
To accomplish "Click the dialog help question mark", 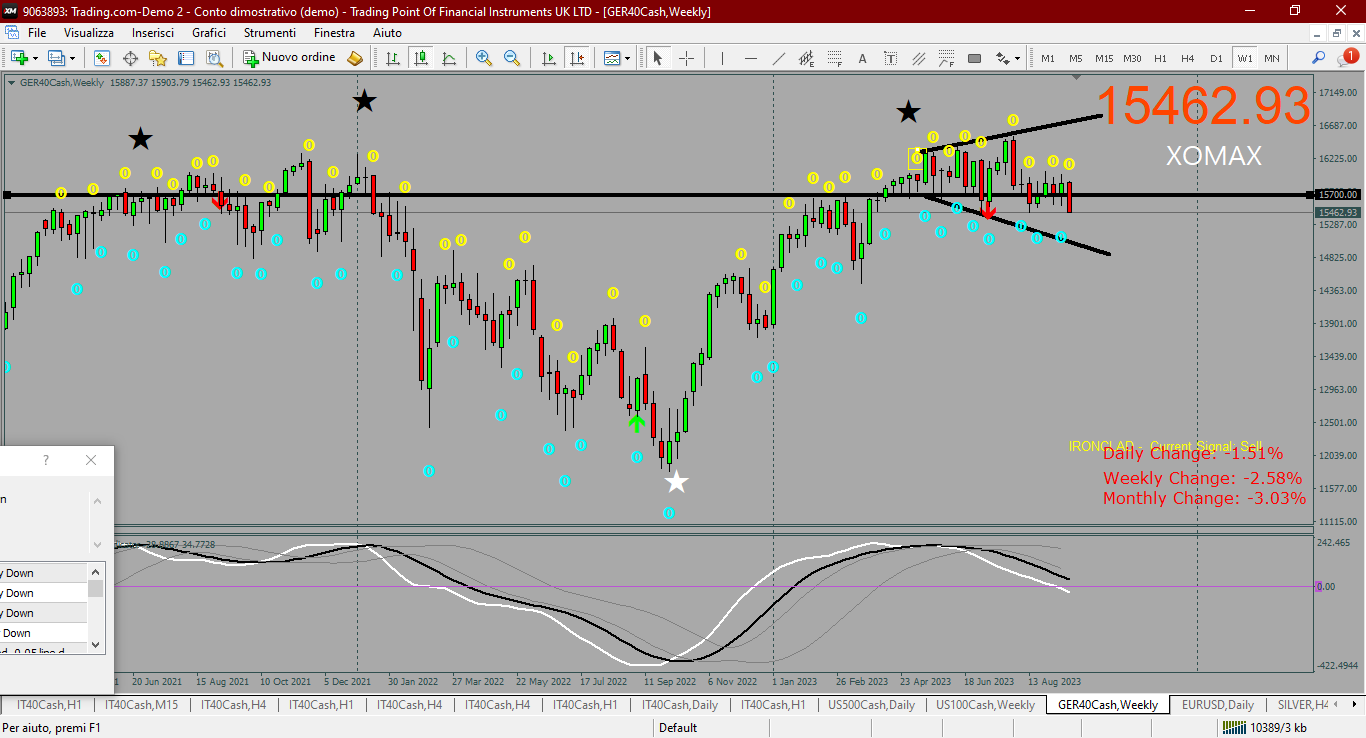I will pyautogui.click(x=46, y=460).
